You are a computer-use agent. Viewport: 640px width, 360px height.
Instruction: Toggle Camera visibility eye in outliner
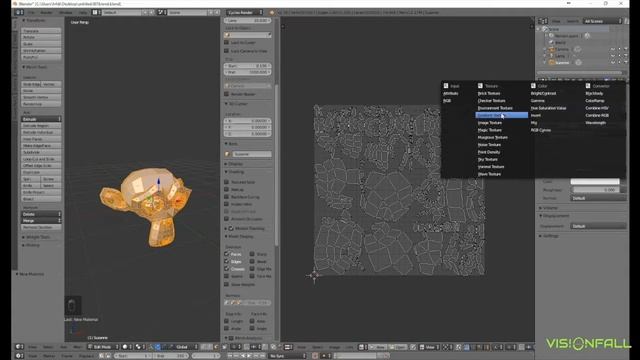(613, 49)
